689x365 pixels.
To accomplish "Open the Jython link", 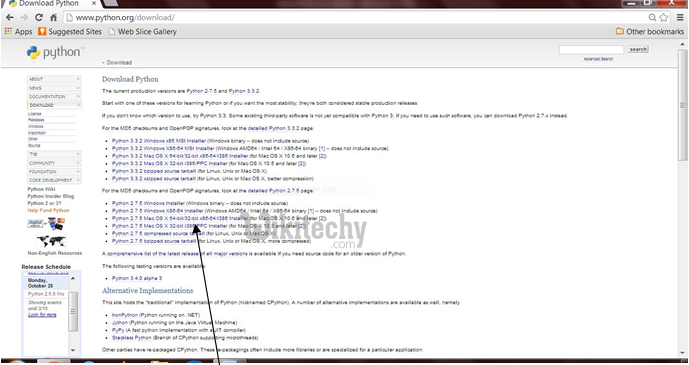I will pyautogui.click(x=120, y=323).
